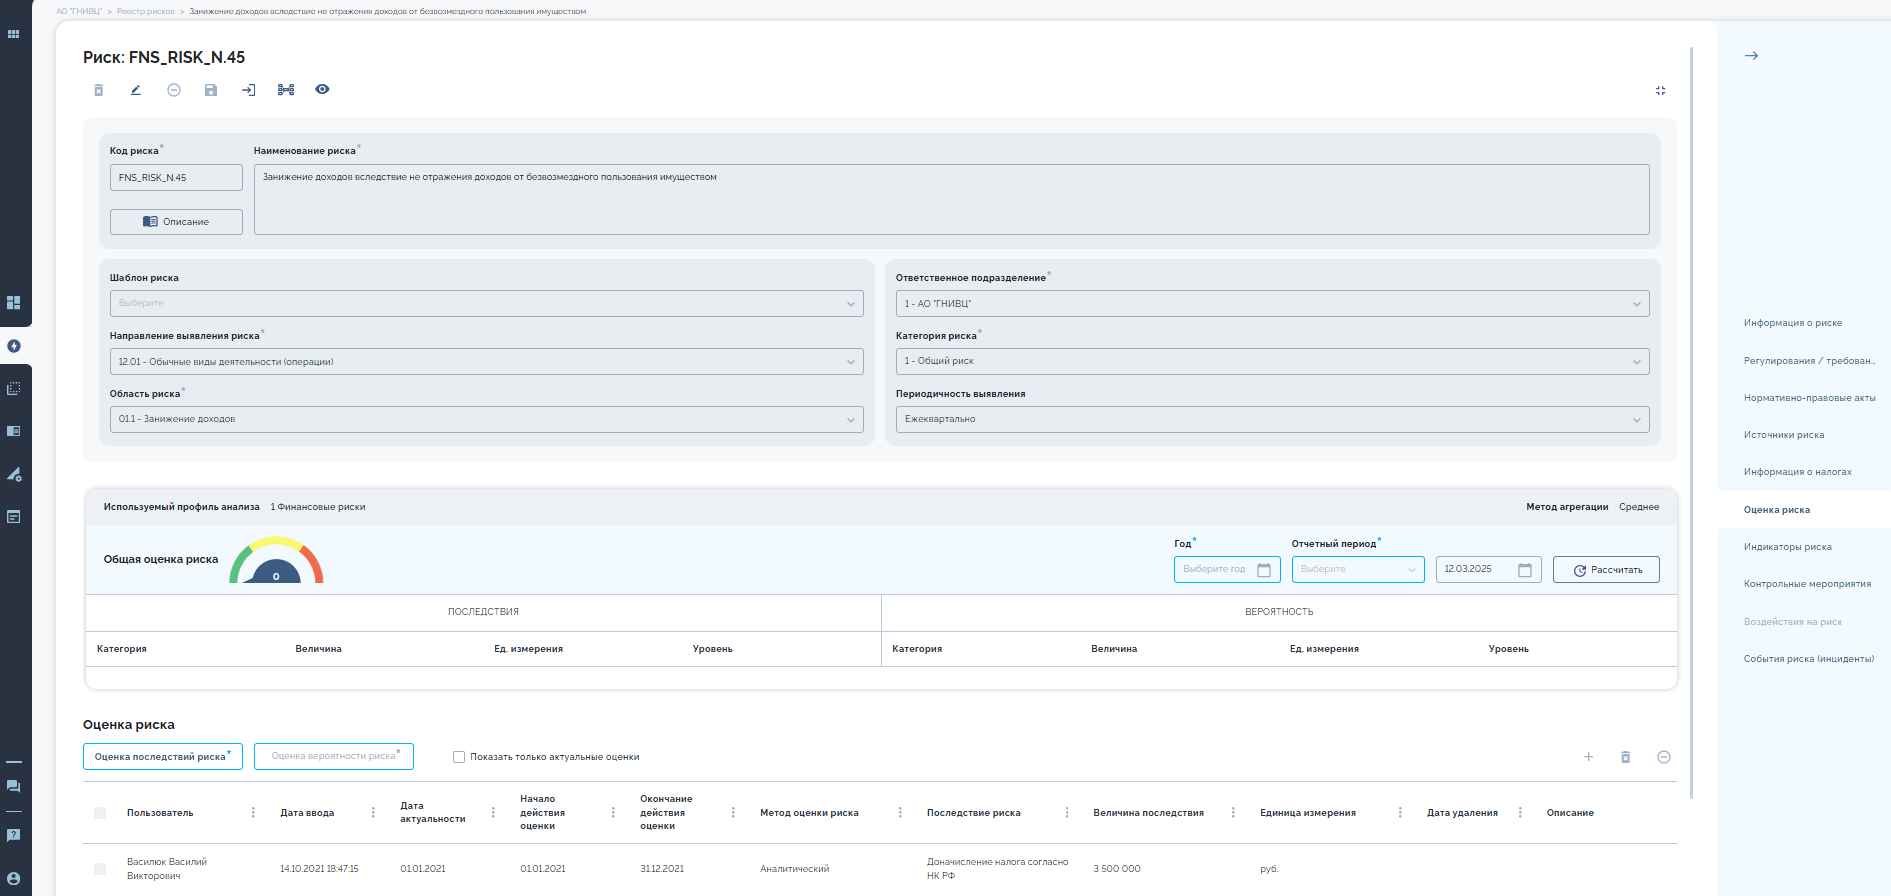Image resolution: width=1891 pixels, height=896 pixels.
Task: Click the 3 500 000 value cell
Action: [1117, 869]
